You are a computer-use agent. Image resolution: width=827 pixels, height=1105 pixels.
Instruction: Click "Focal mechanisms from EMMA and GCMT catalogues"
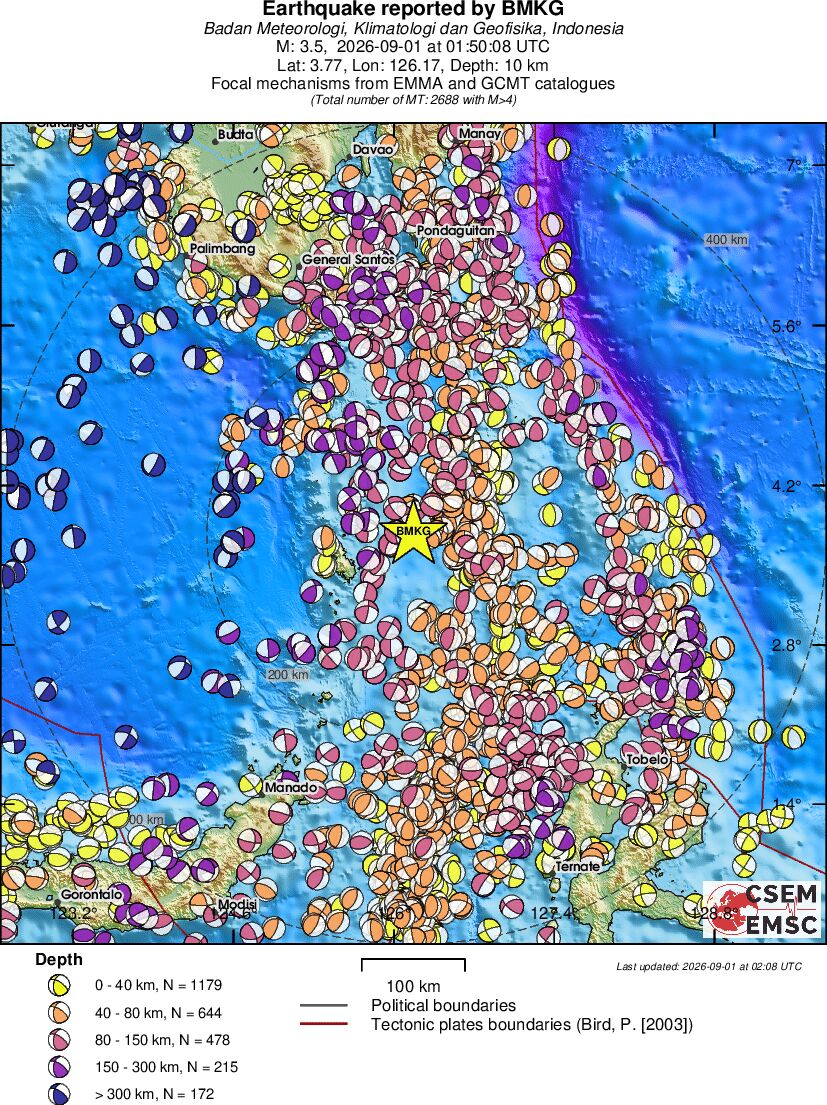[x=414, y=84]
